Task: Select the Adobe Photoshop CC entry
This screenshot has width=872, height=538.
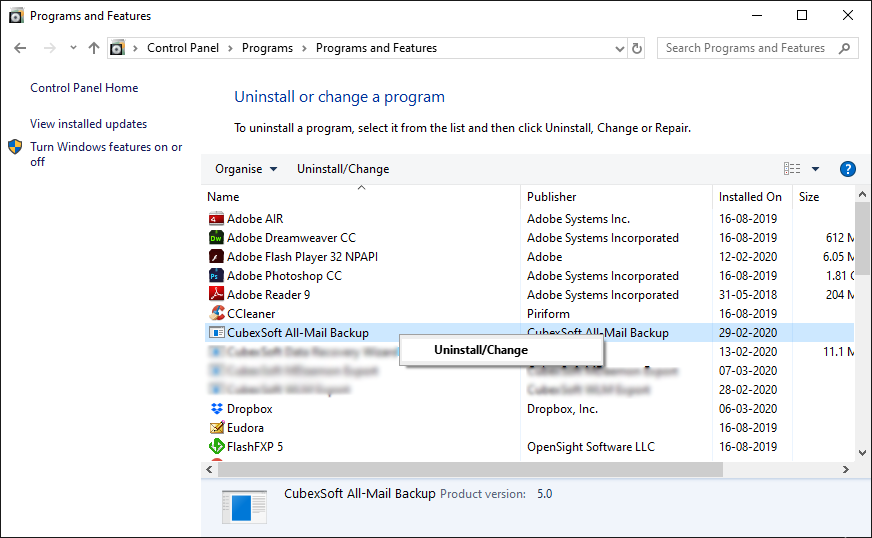Action: point(284,275)
